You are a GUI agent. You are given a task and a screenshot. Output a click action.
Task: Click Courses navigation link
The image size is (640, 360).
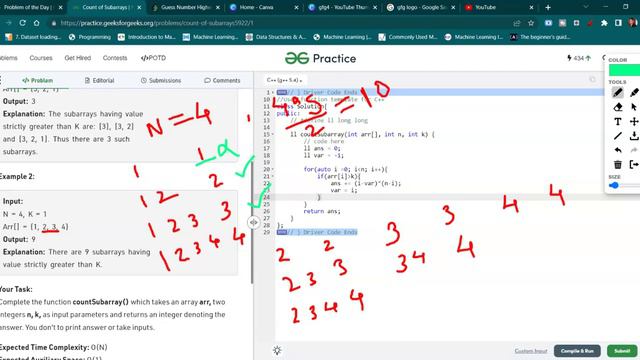pos(41,58)
